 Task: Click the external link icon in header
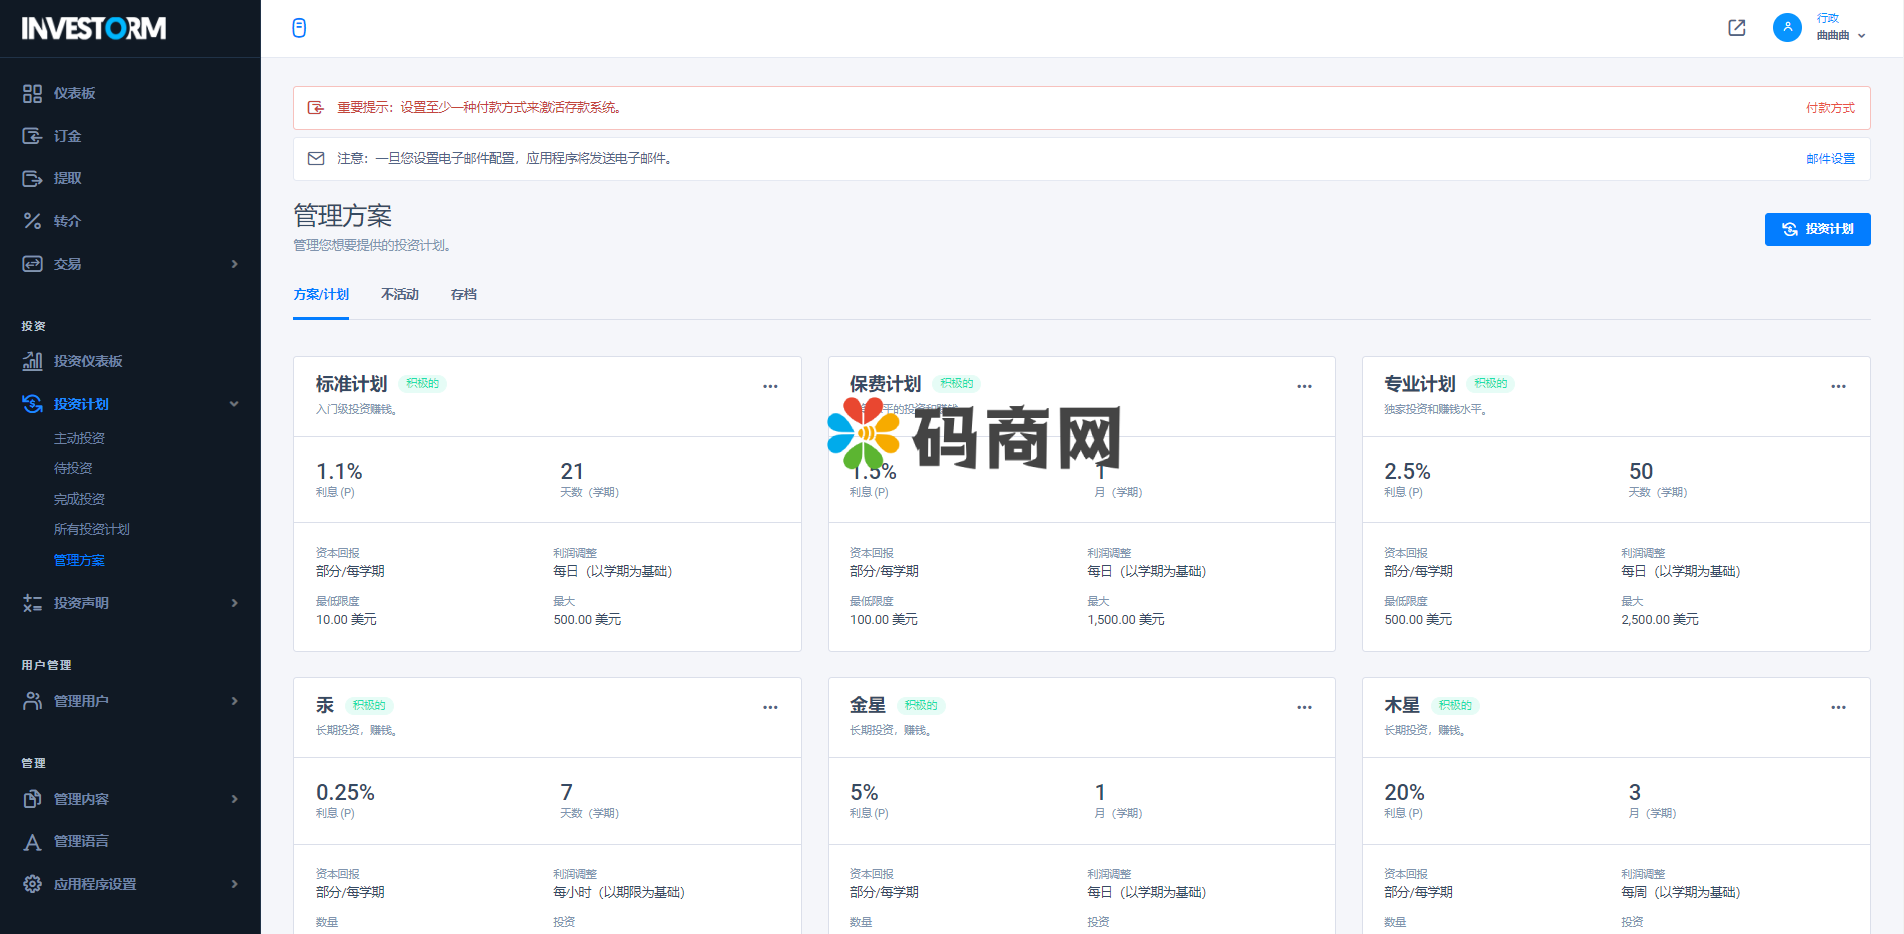pos(1737,28)
